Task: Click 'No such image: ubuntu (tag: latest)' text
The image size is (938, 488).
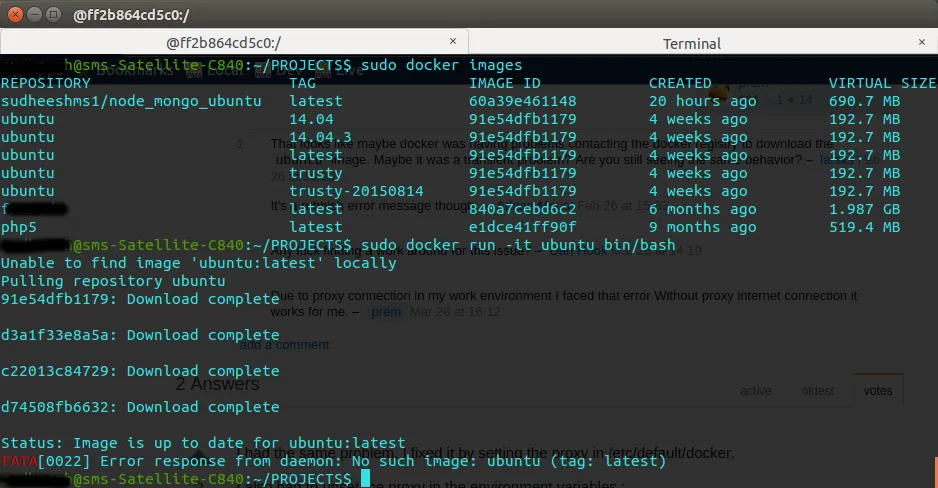Action: click(509, 461)
